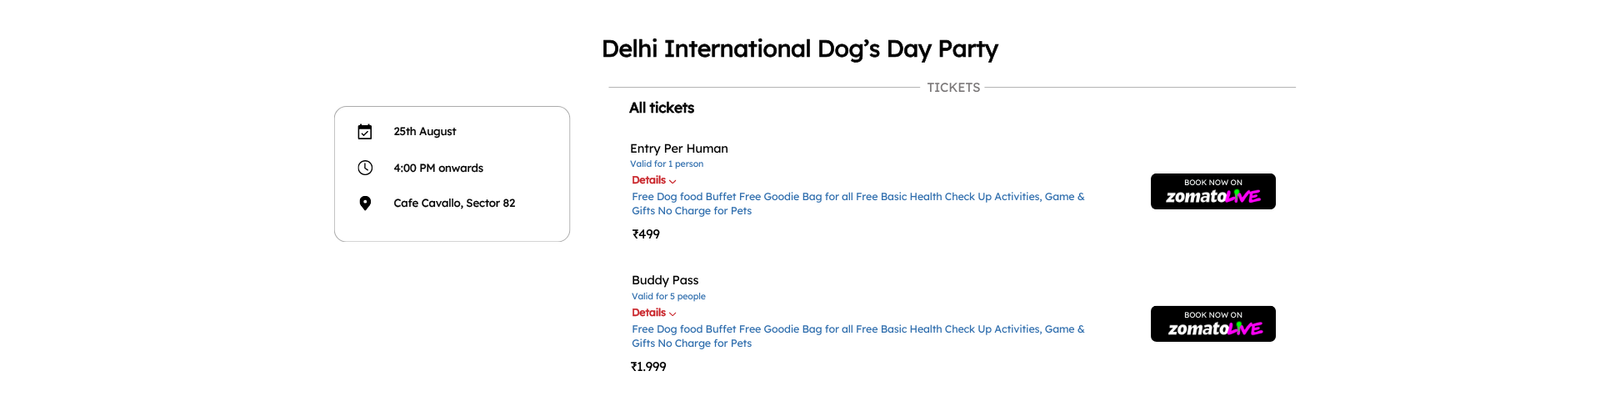Open the TICKETS section heading
This screenshot has height=417, width=1600.
click(x=953, y=88)
